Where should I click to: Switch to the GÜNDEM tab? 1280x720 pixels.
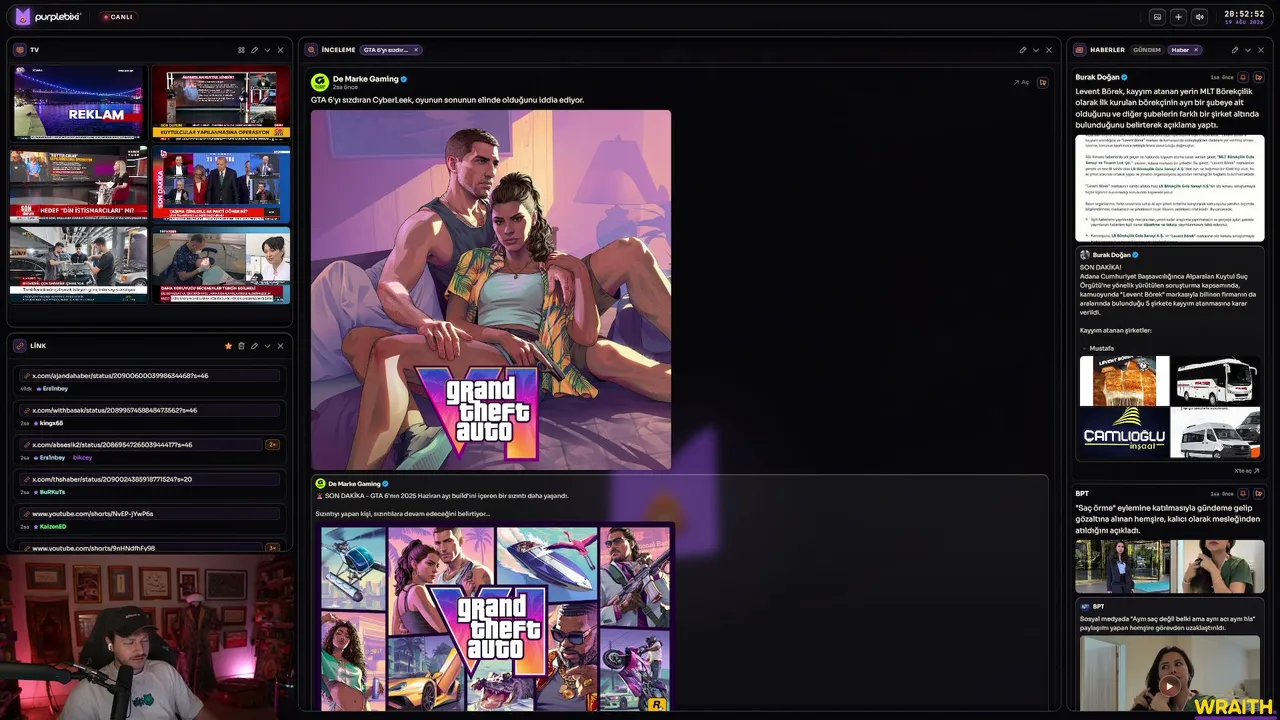(x=1147, y=50)
